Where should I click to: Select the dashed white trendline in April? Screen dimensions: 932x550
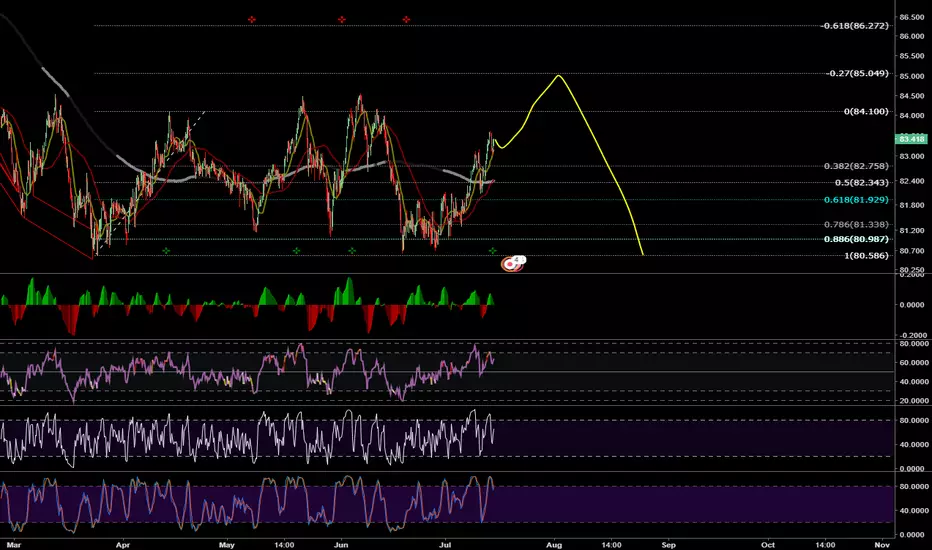pyautogui.click(x=152, y=178)
